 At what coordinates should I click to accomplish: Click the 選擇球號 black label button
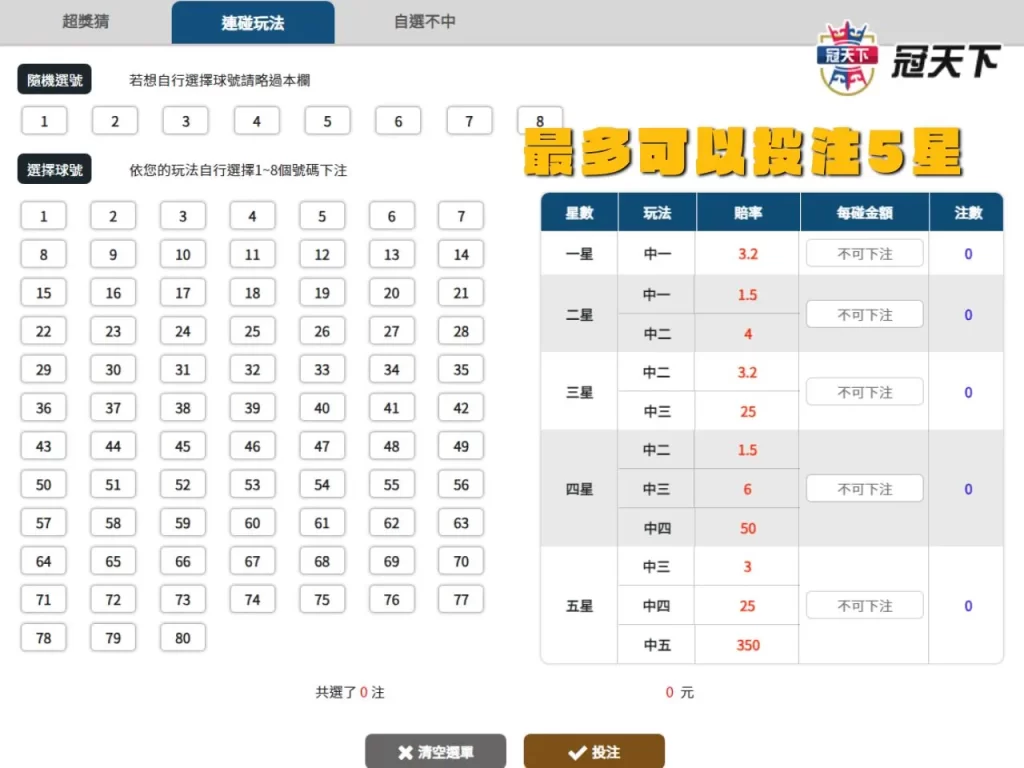[54, 169]
